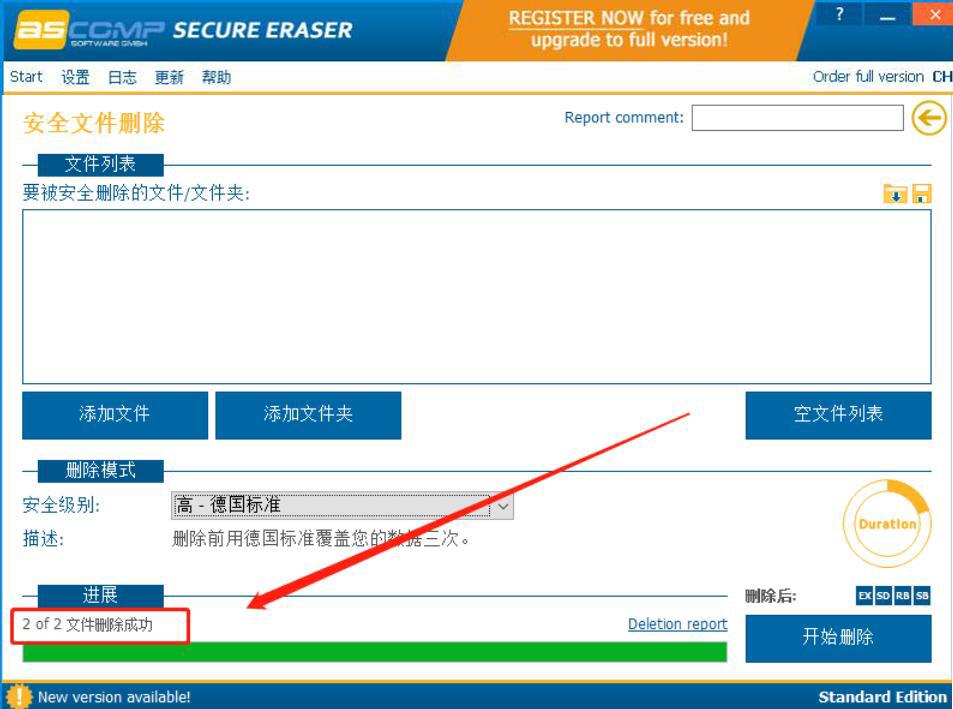The width and height of the screenshot is (953, 709).
Task: Click the green progress bar
Action: pyautogui.click(x=374, y=652)
